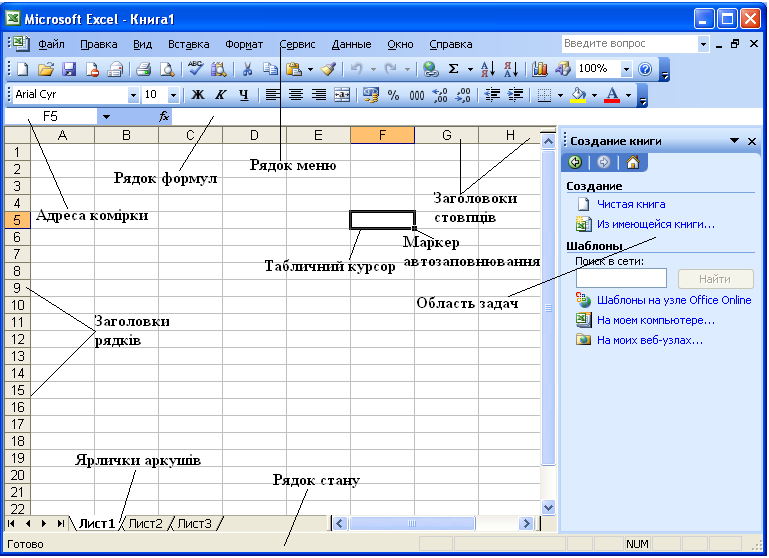The width and height of the screenshot is (769, 558).
Task: Expand the Name Box dropdown arrow
Action: (x=106, y=117)
